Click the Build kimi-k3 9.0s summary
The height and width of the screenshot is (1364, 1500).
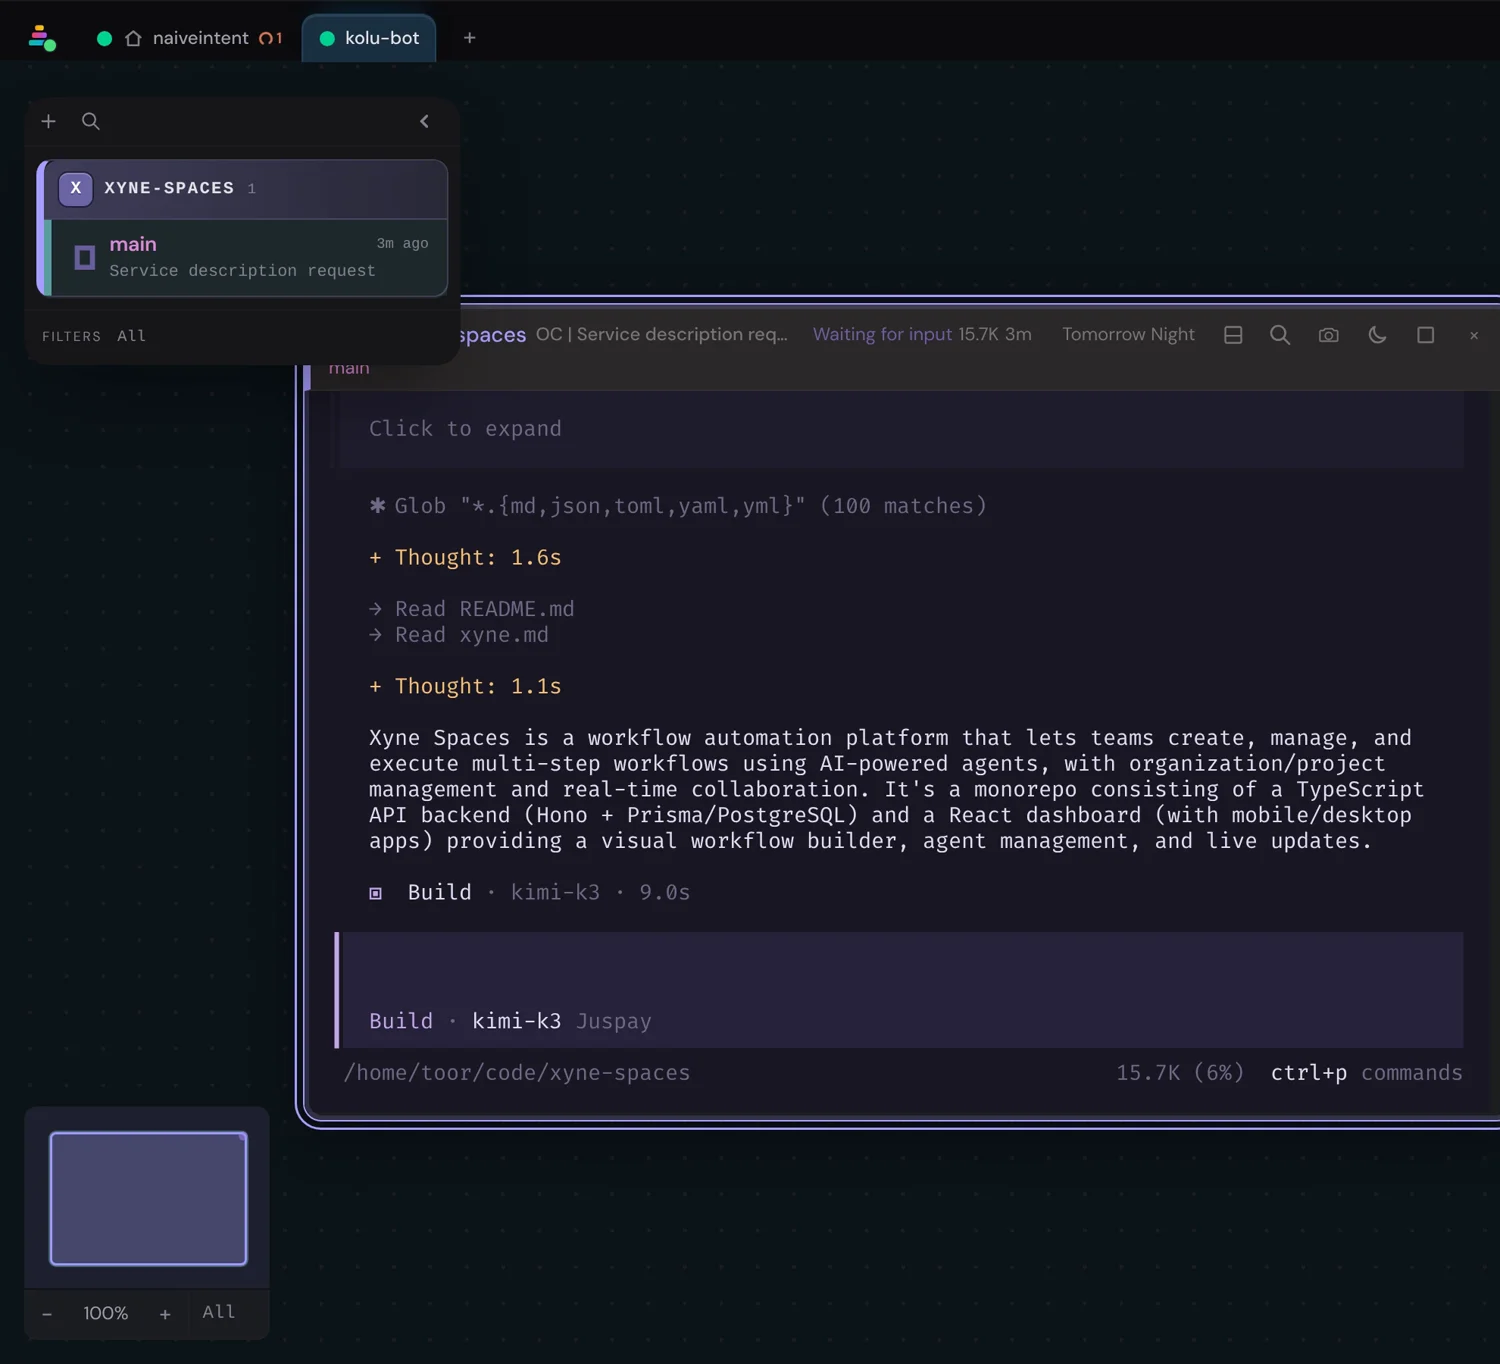click(x=530, y=892)
